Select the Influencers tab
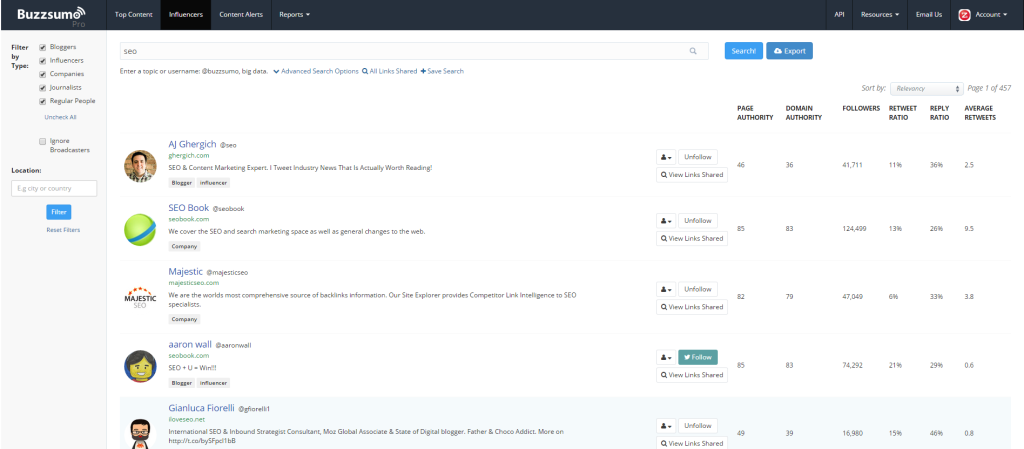Viewport: 1024px width, 449px height. pos(185,14)
